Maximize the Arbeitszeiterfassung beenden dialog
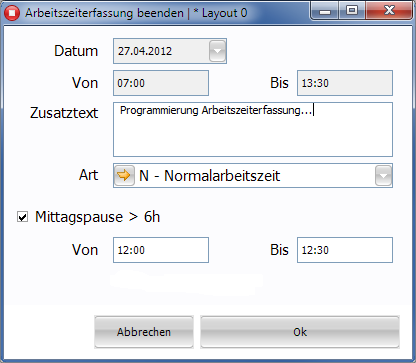This screenshot has height=363, width=416. point(352,11)
